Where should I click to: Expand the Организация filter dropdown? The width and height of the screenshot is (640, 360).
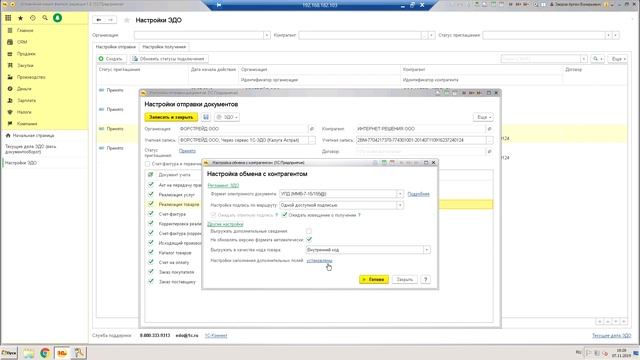tap(267, 36)
